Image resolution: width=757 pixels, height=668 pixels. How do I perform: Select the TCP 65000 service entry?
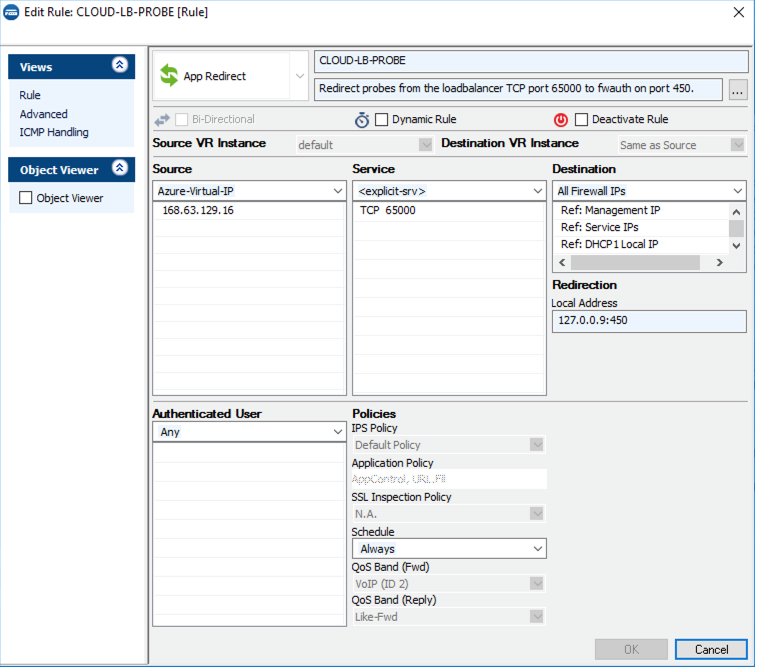pyautogui.click(x=448, y=210)
